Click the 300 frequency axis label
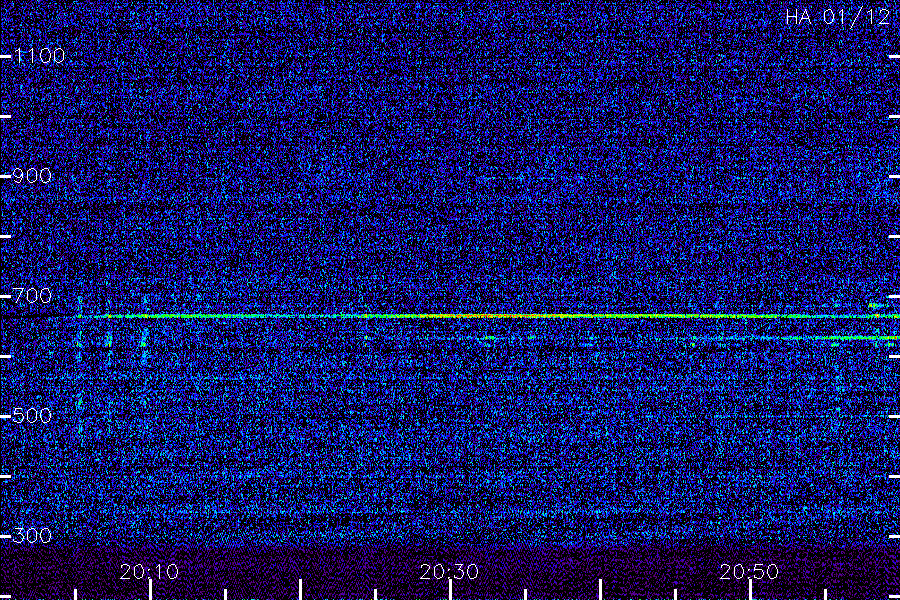 pos(32,536)
